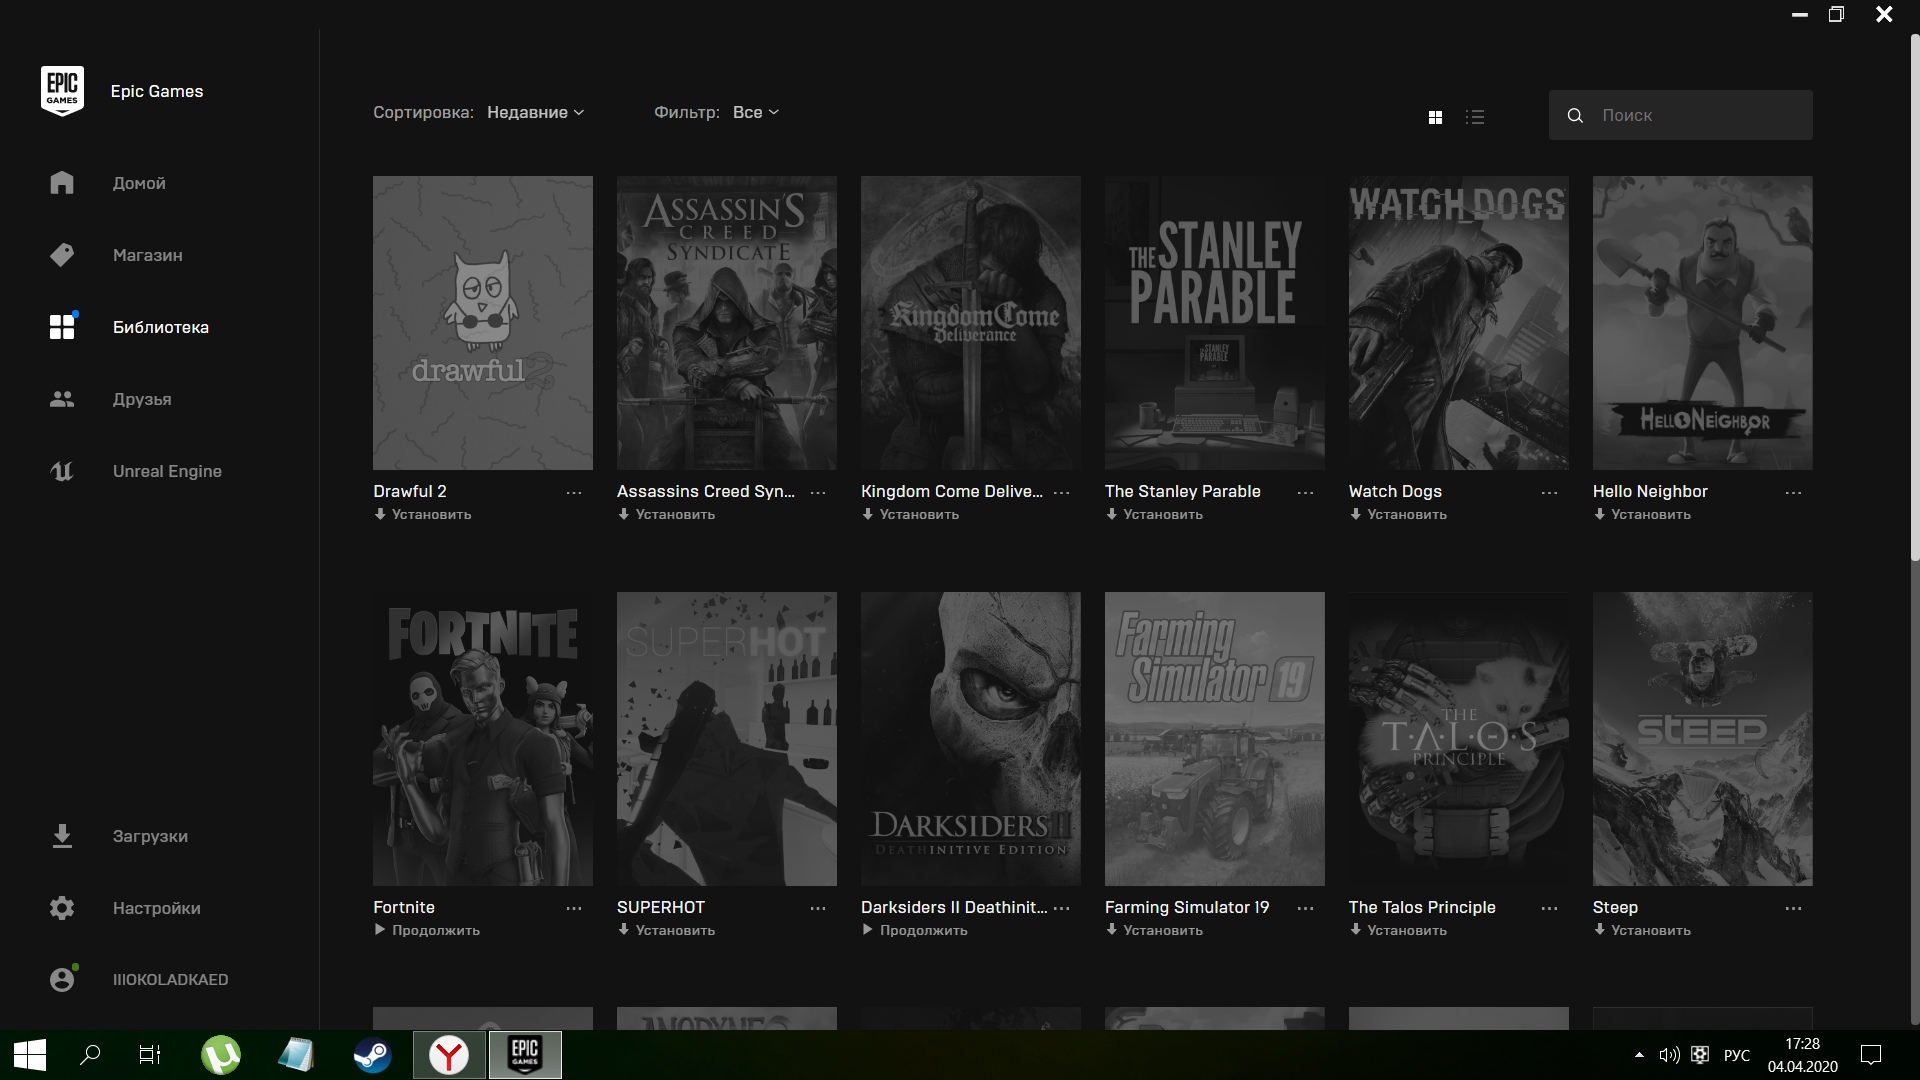The image size is (1920, 1080).
Task: Click Установить under The Stanley Parable
Action: click(1155, 514)
